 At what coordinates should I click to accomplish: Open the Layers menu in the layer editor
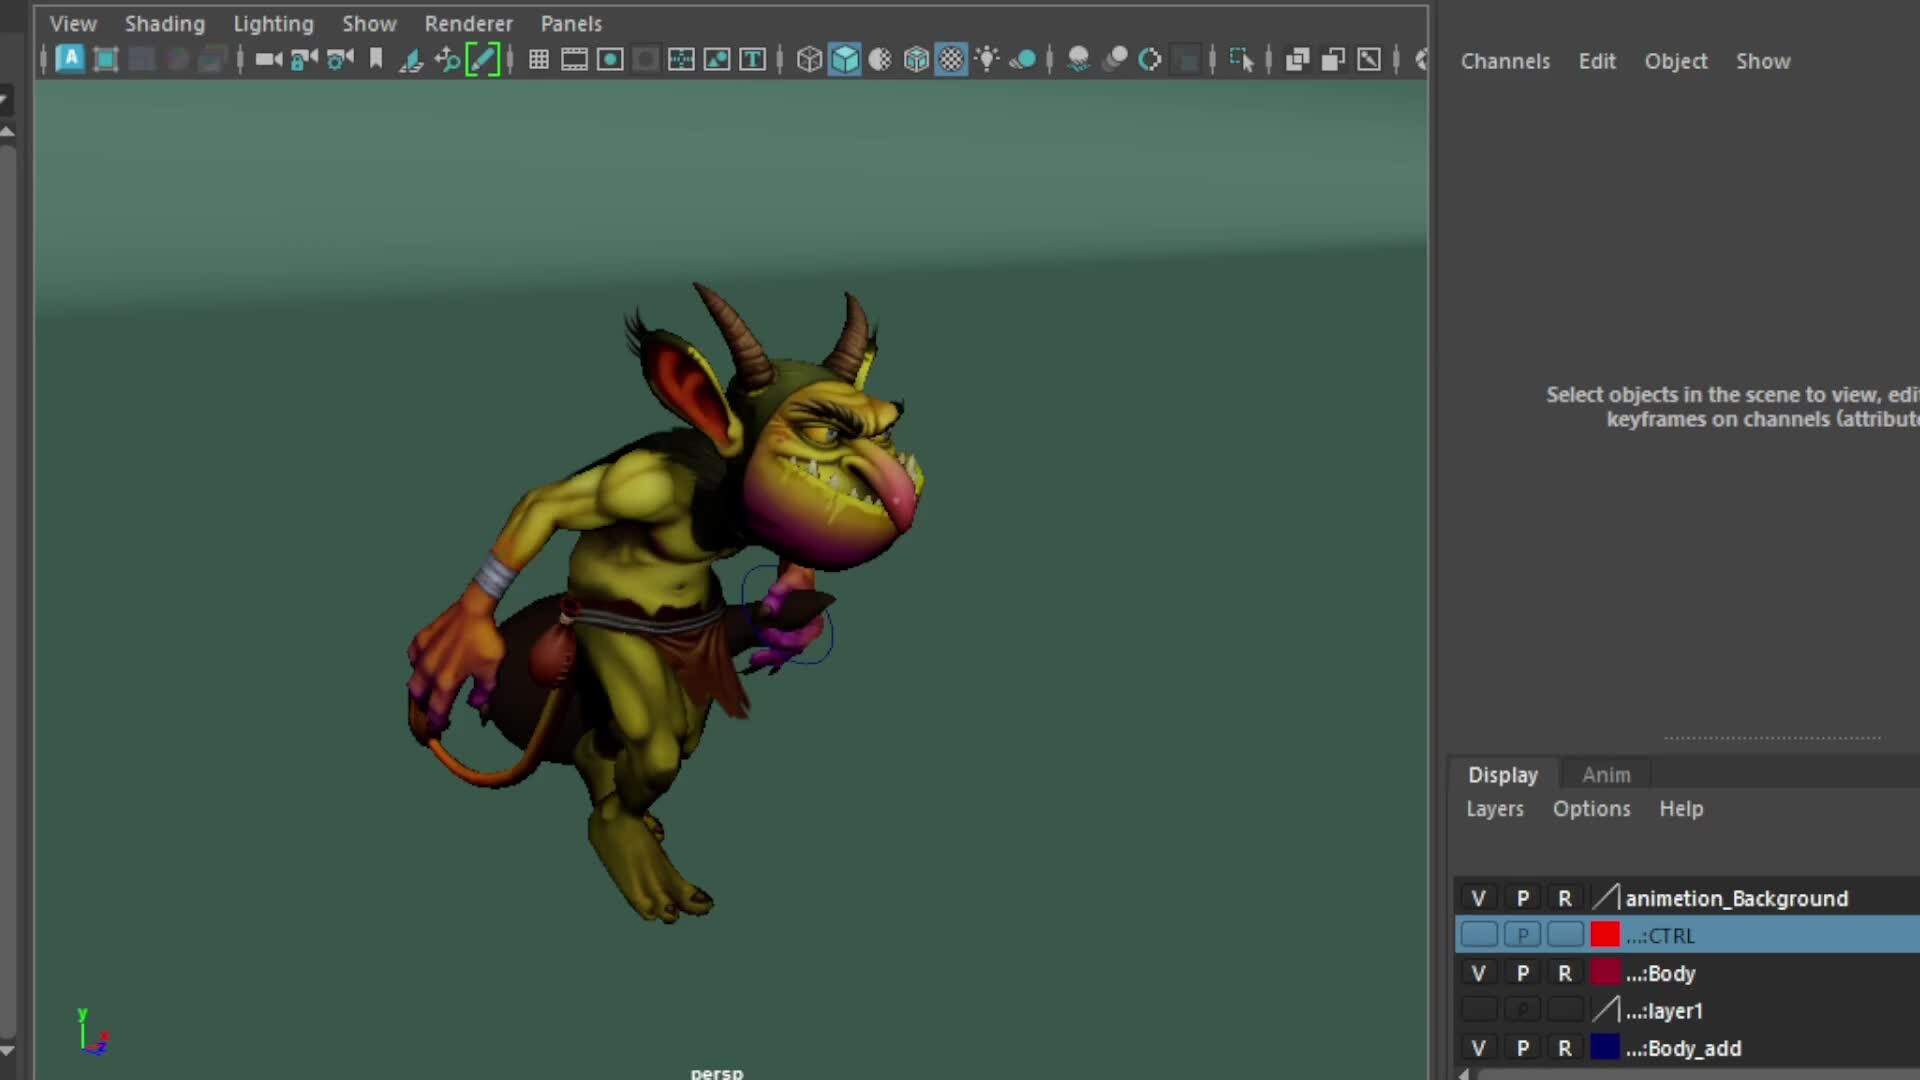click(x=1494, y=809)
